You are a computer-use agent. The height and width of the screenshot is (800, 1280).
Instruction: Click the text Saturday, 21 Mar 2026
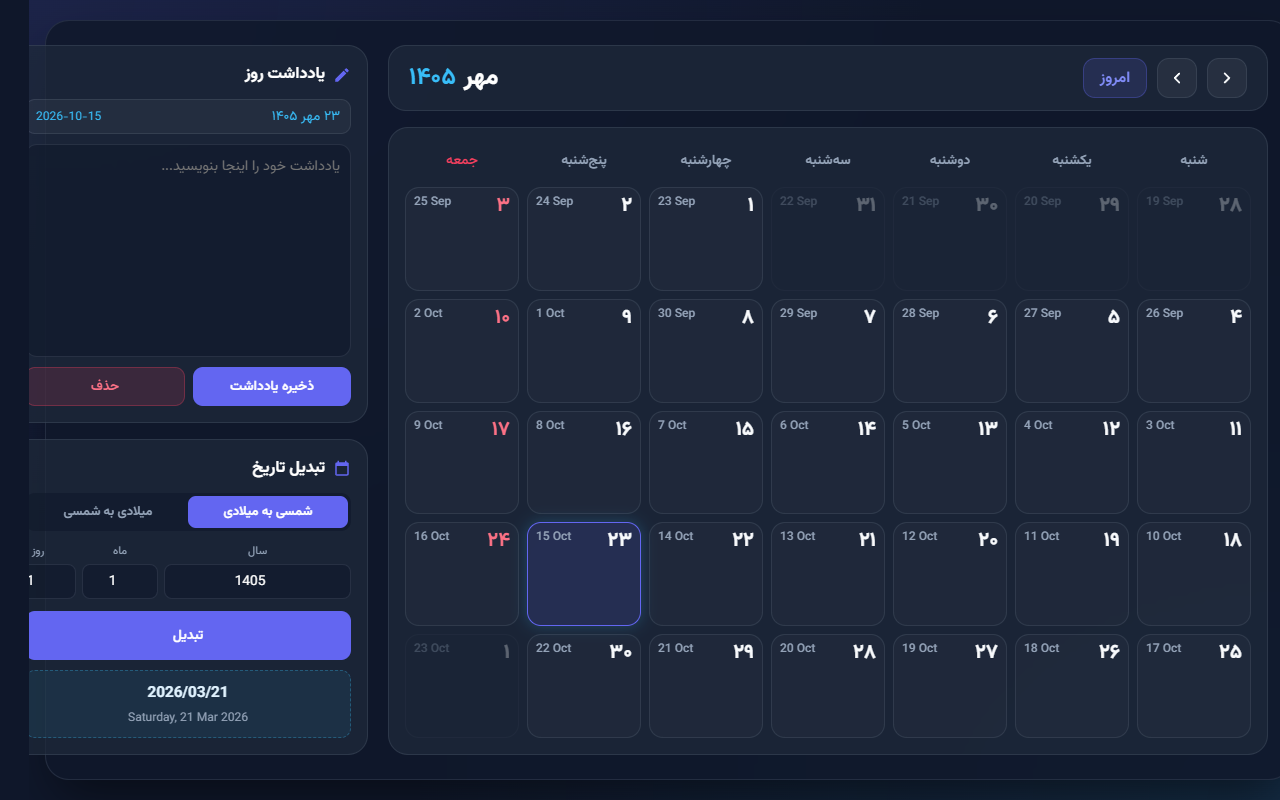pyautogui.click(x=188, y=717)
